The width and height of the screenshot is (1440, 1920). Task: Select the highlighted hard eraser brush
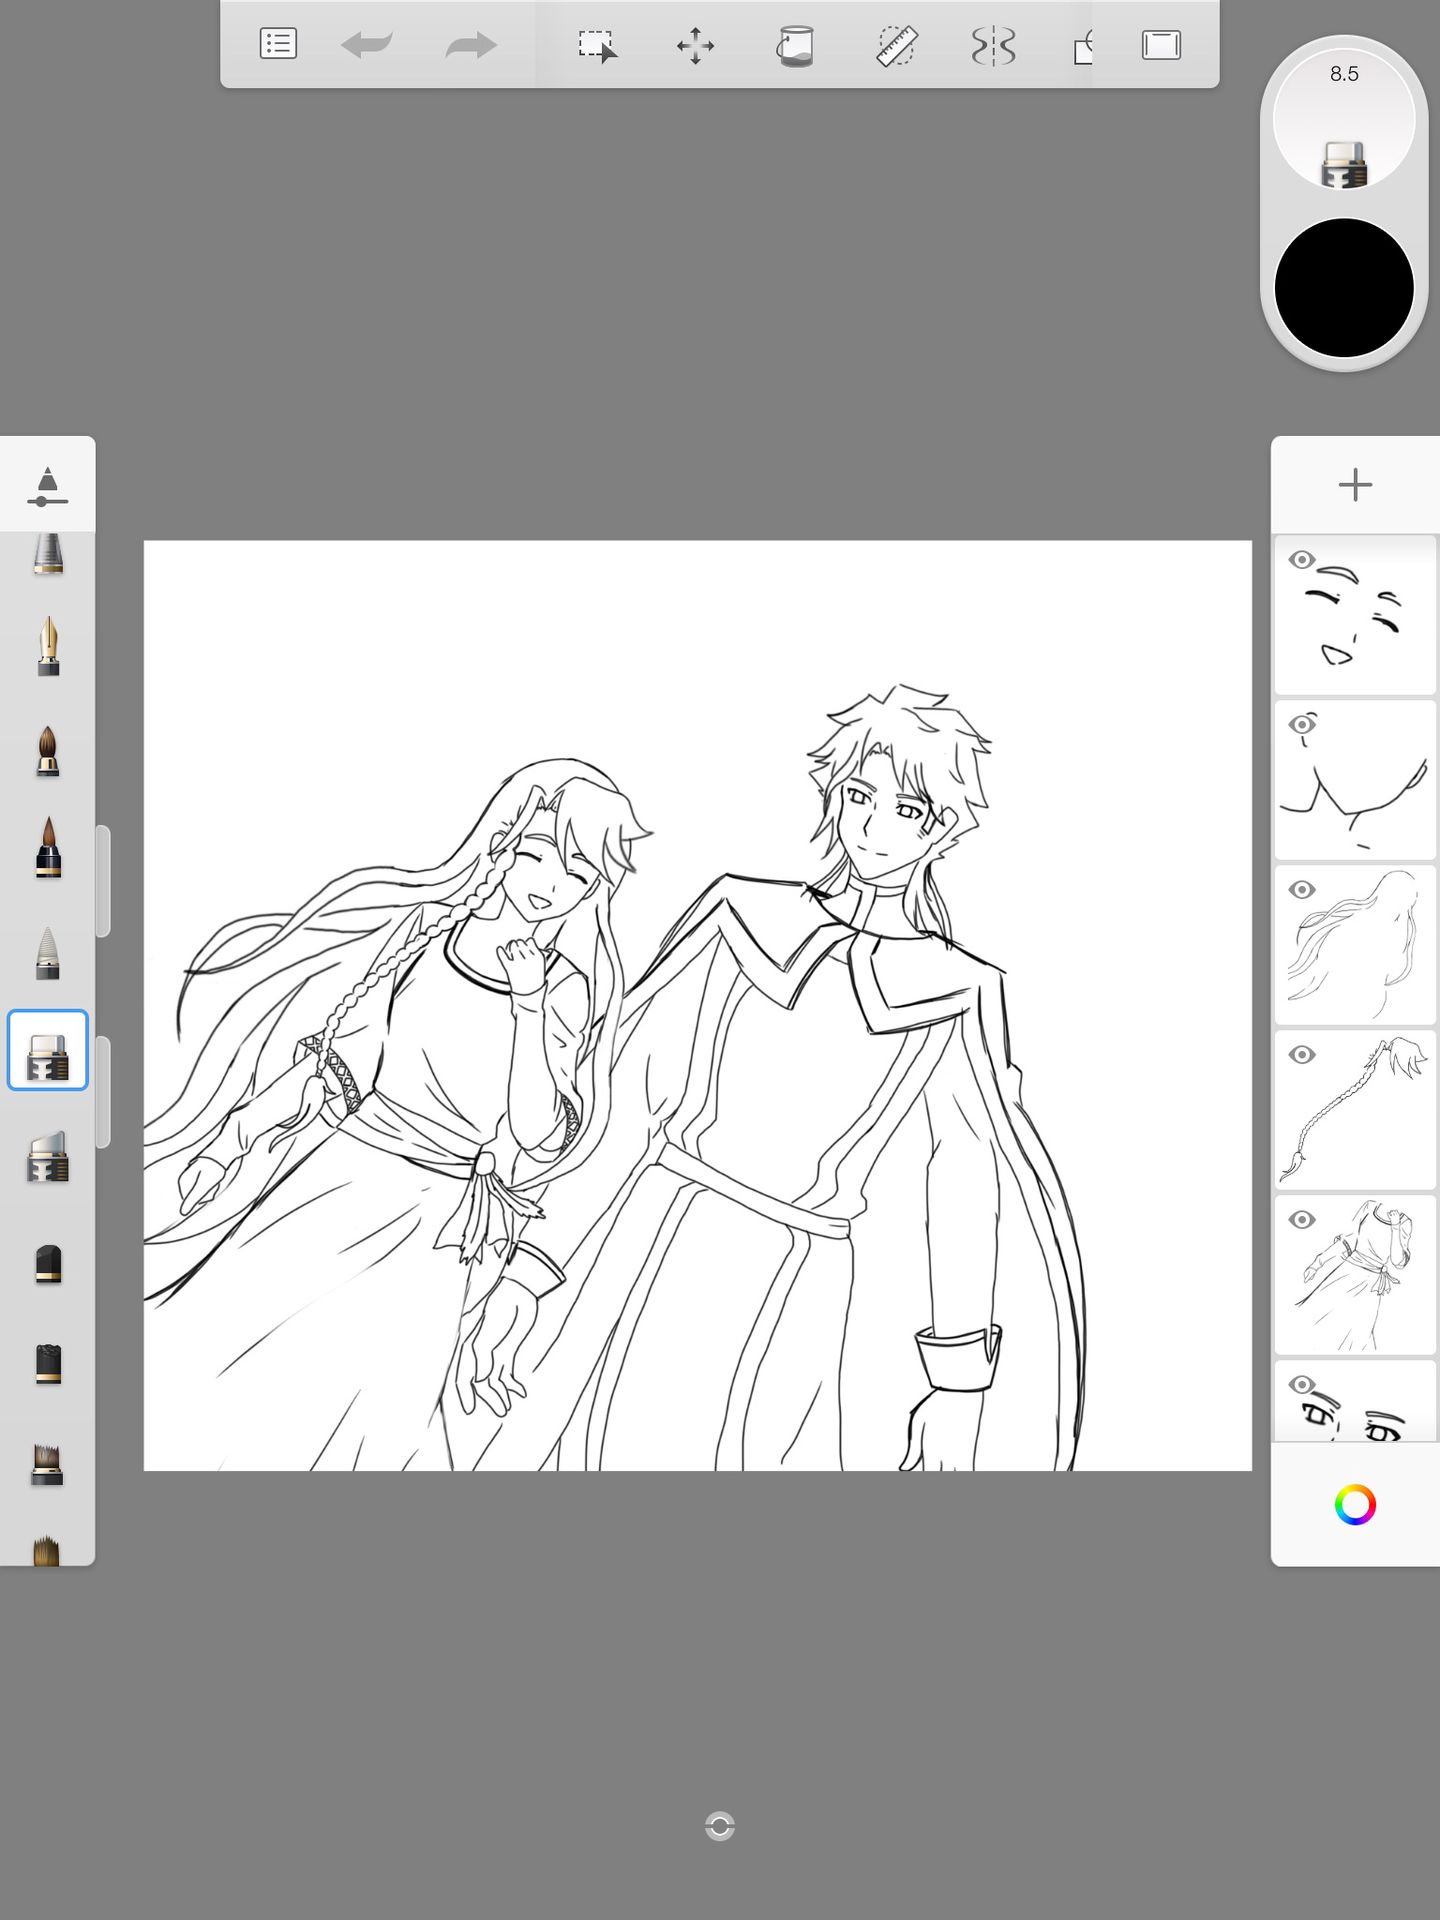[47, 1050]
